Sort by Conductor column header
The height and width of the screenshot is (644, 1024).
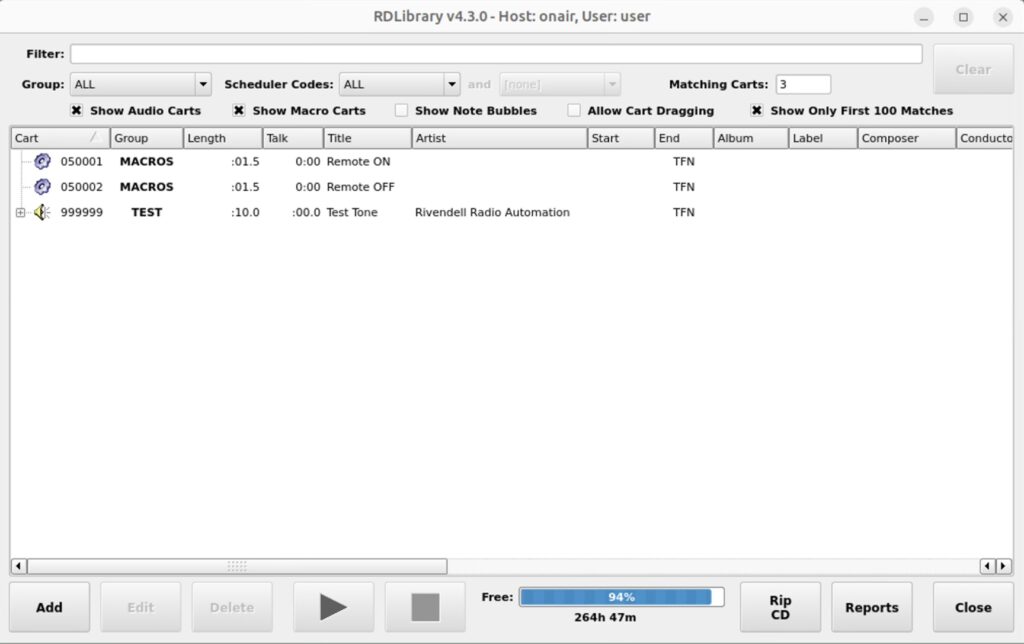coord(985,138)
